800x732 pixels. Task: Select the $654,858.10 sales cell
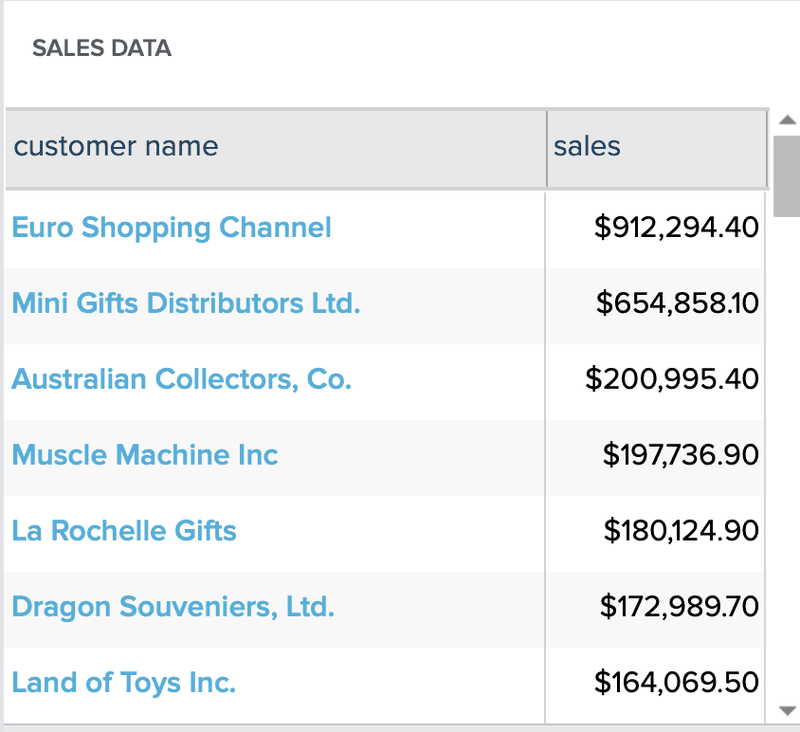point(677,303)
